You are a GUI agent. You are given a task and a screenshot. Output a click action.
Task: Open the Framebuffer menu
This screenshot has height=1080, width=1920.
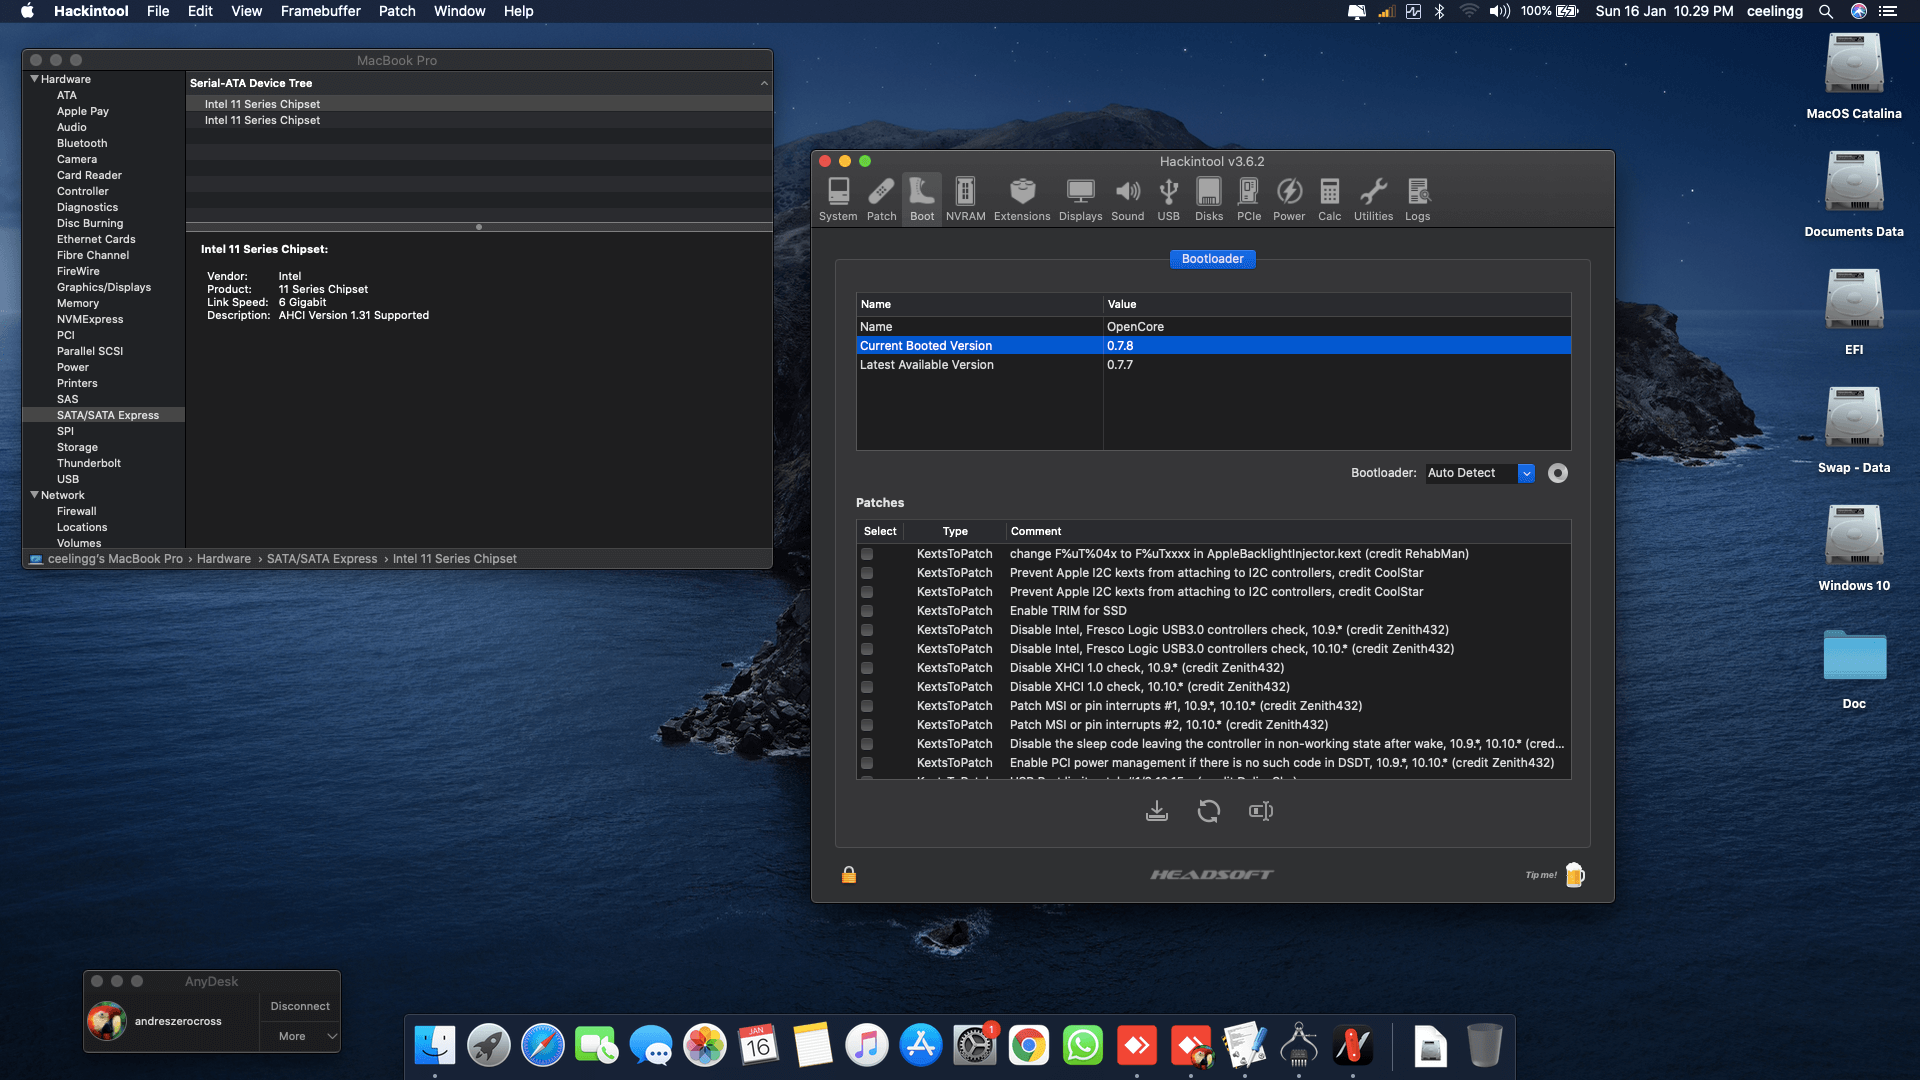(320, 11)
